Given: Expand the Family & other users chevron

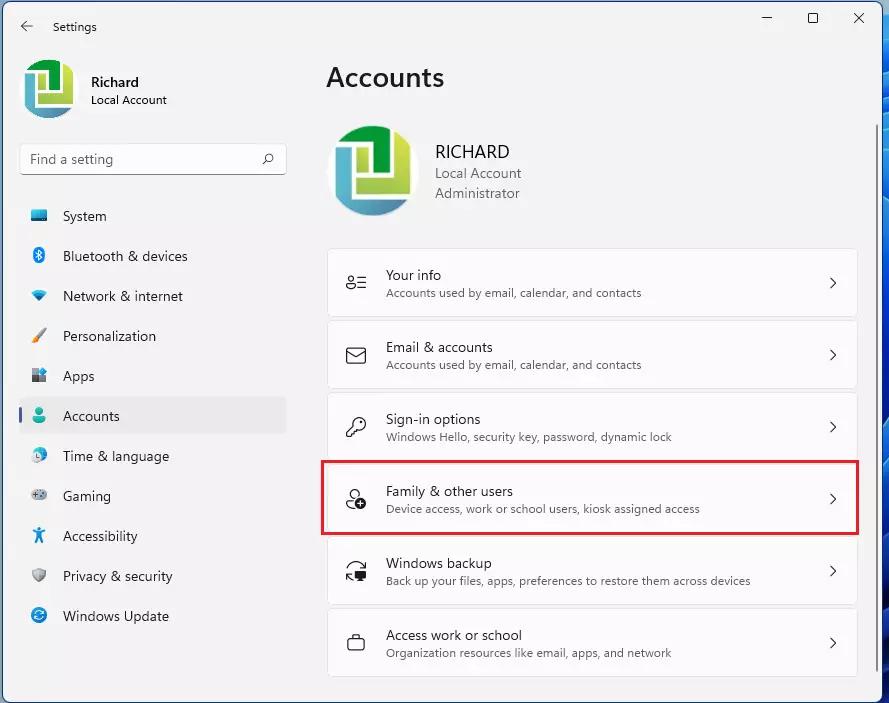Looking at the screenshot, I should click(x=833, y=499).
